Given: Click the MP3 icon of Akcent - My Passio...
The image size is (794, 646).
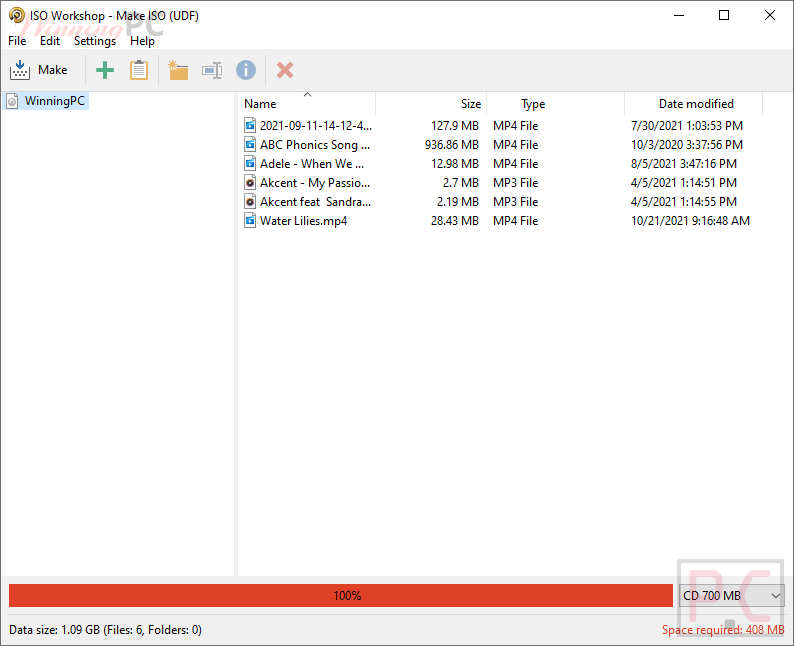Looking at the screenshot, I should (250, 183).
